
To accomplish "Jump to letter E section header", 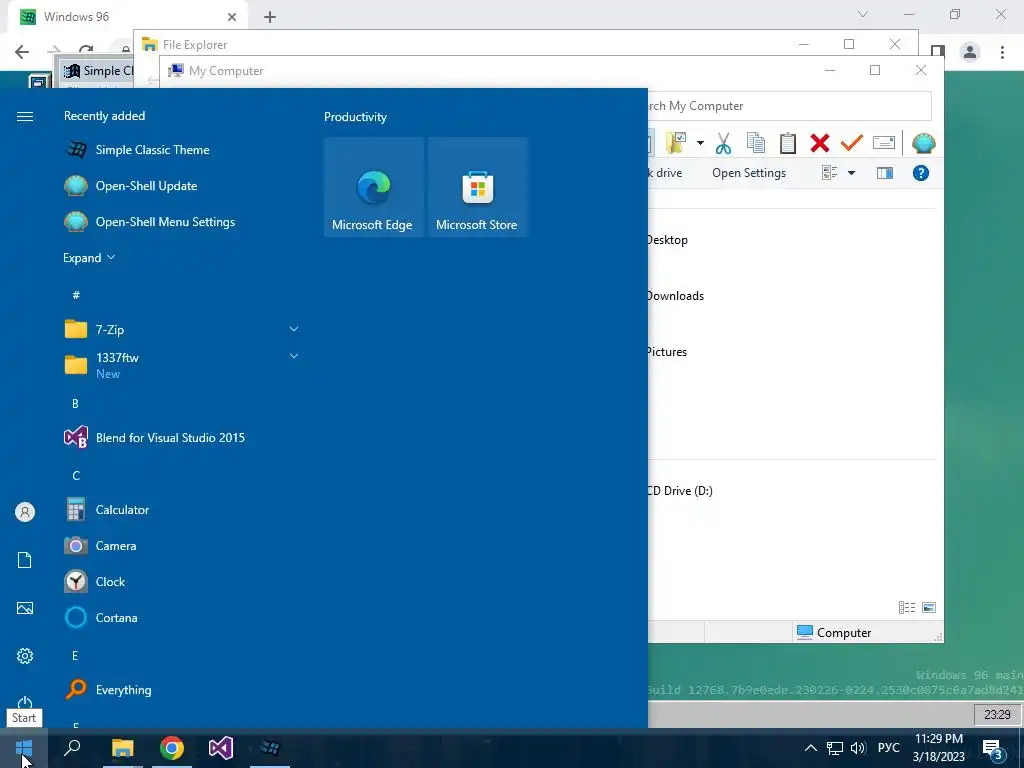I will [x=75, y=656].
